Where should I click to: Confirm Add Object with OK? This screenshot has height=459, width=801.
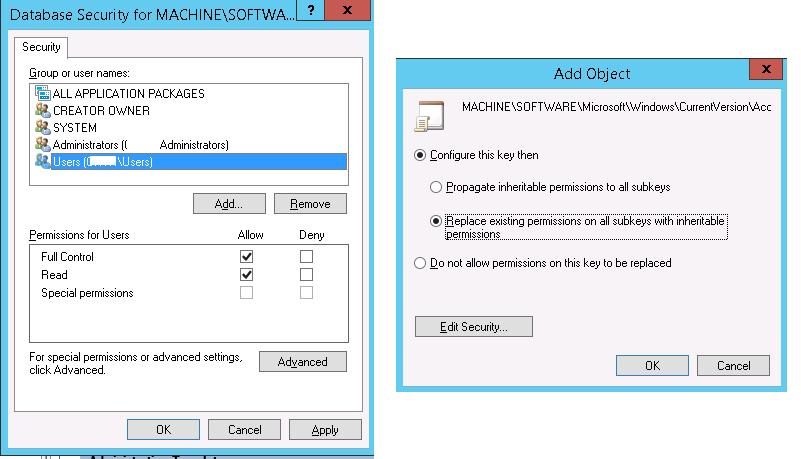652,366
